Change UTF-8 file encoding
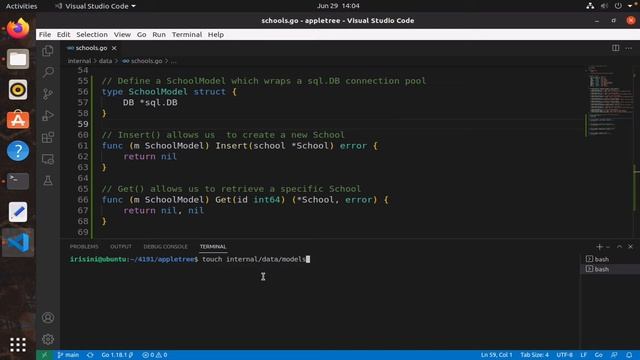The image size is (640, 360). (564, 355)
